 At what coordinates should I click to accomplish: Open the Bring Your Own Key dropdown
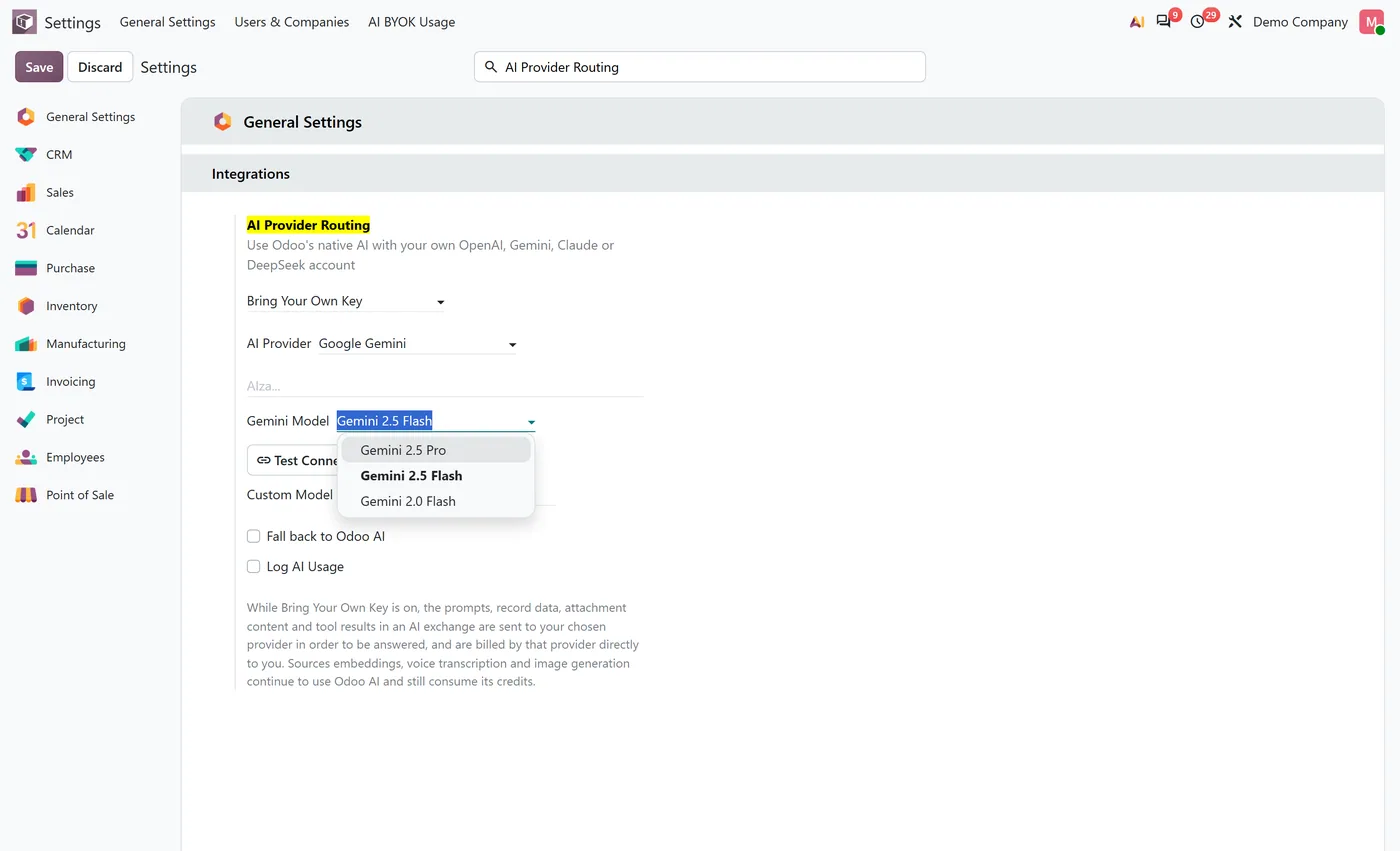(x=346, y=301)
